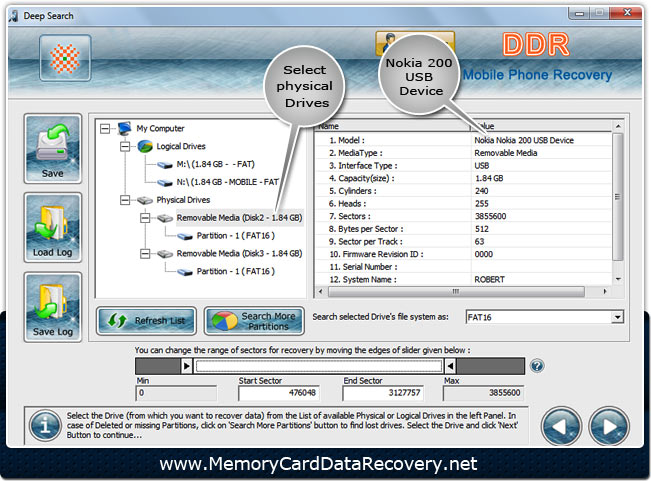Open slider help question mark icon
This screenshot has height=481, width=651.
click(x=537, y=366)
